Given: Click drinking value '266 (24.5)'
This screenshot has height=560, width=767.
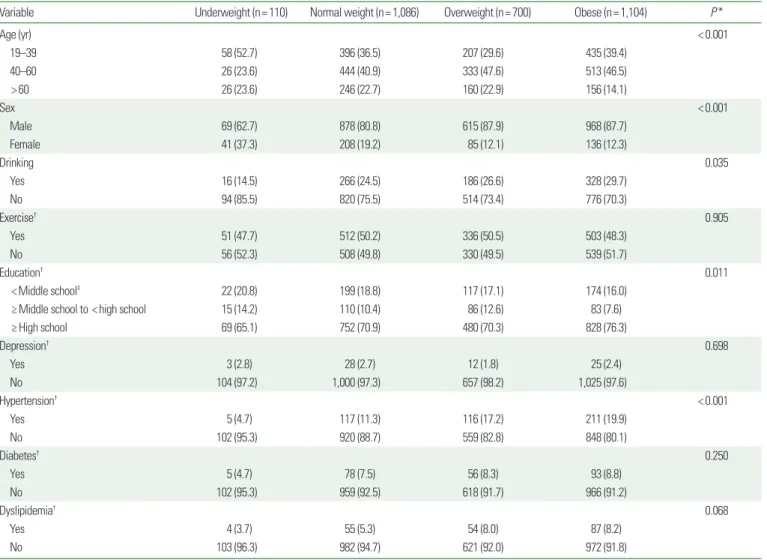Looking at the screenshot, I should click(x=360, y=181).
